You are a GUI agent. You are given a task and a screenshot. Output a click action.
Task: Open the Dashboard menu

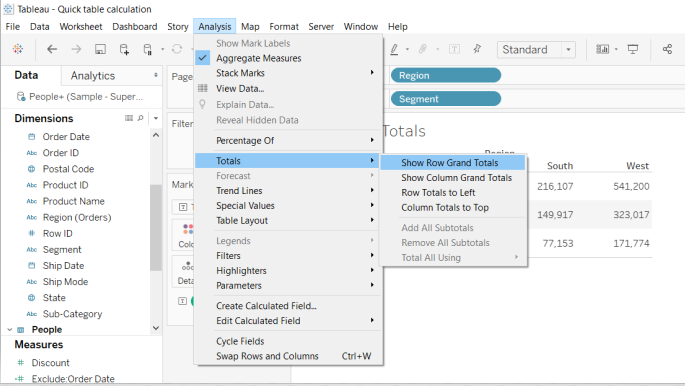click(x=135, y=27)
